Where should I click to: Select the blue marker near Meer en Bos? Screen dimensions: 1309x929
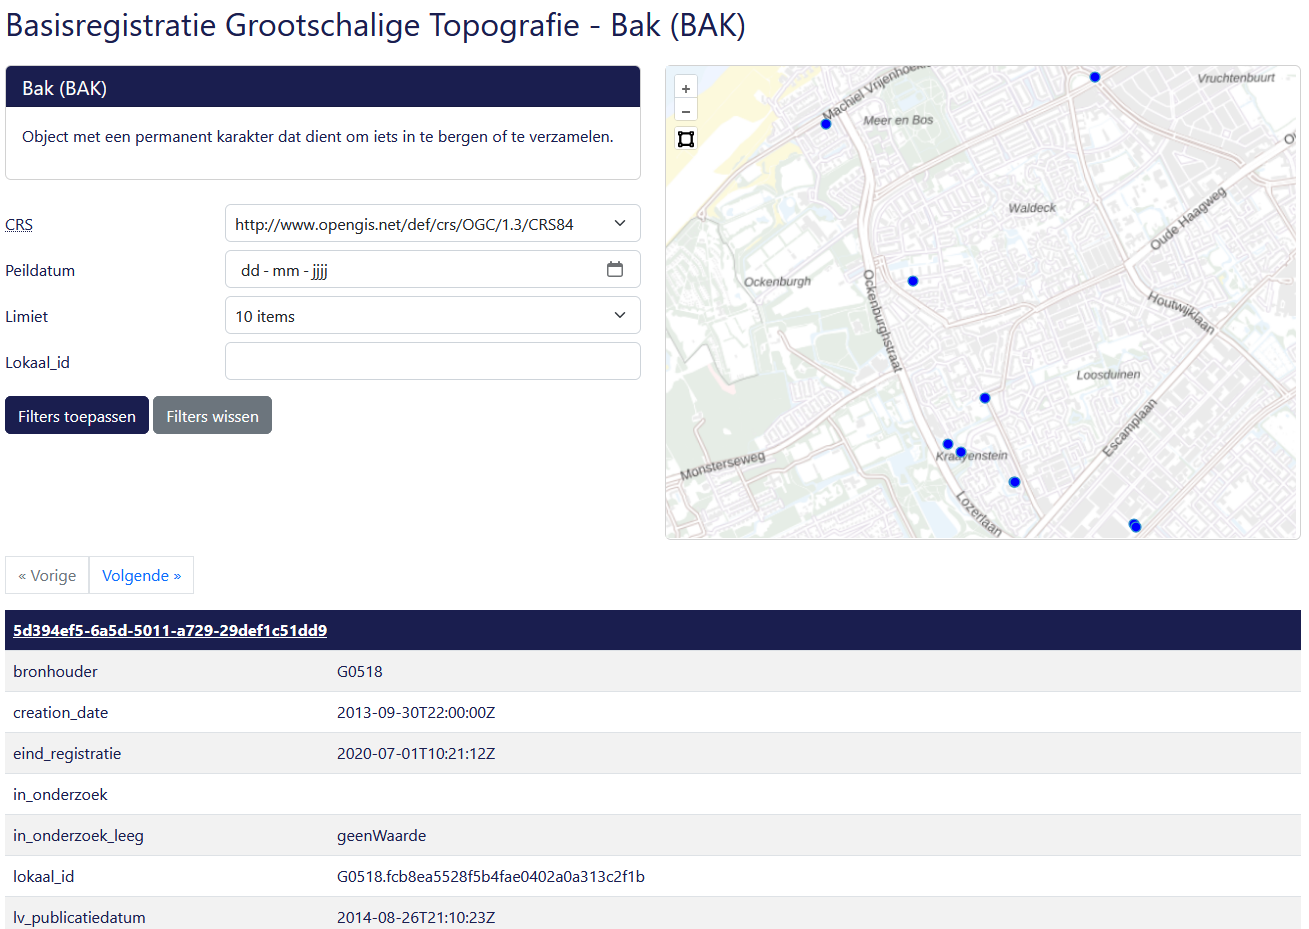pos(826,124)
